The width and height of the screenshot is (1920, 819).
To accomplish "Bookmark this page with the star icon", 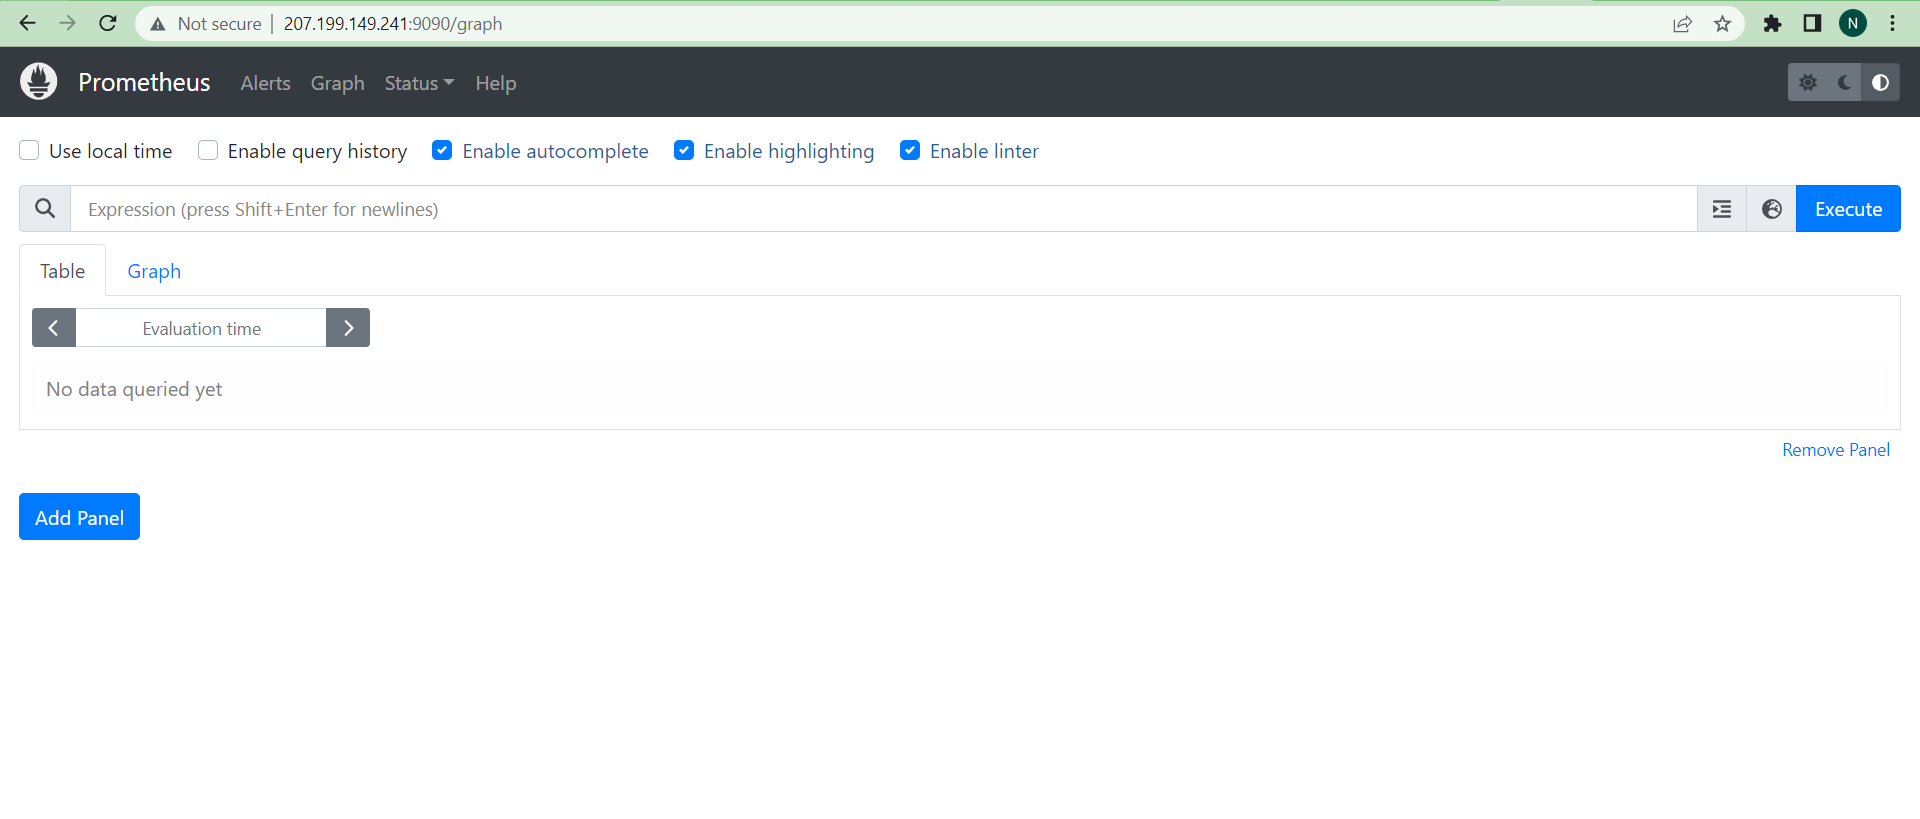I will 1722,24.
